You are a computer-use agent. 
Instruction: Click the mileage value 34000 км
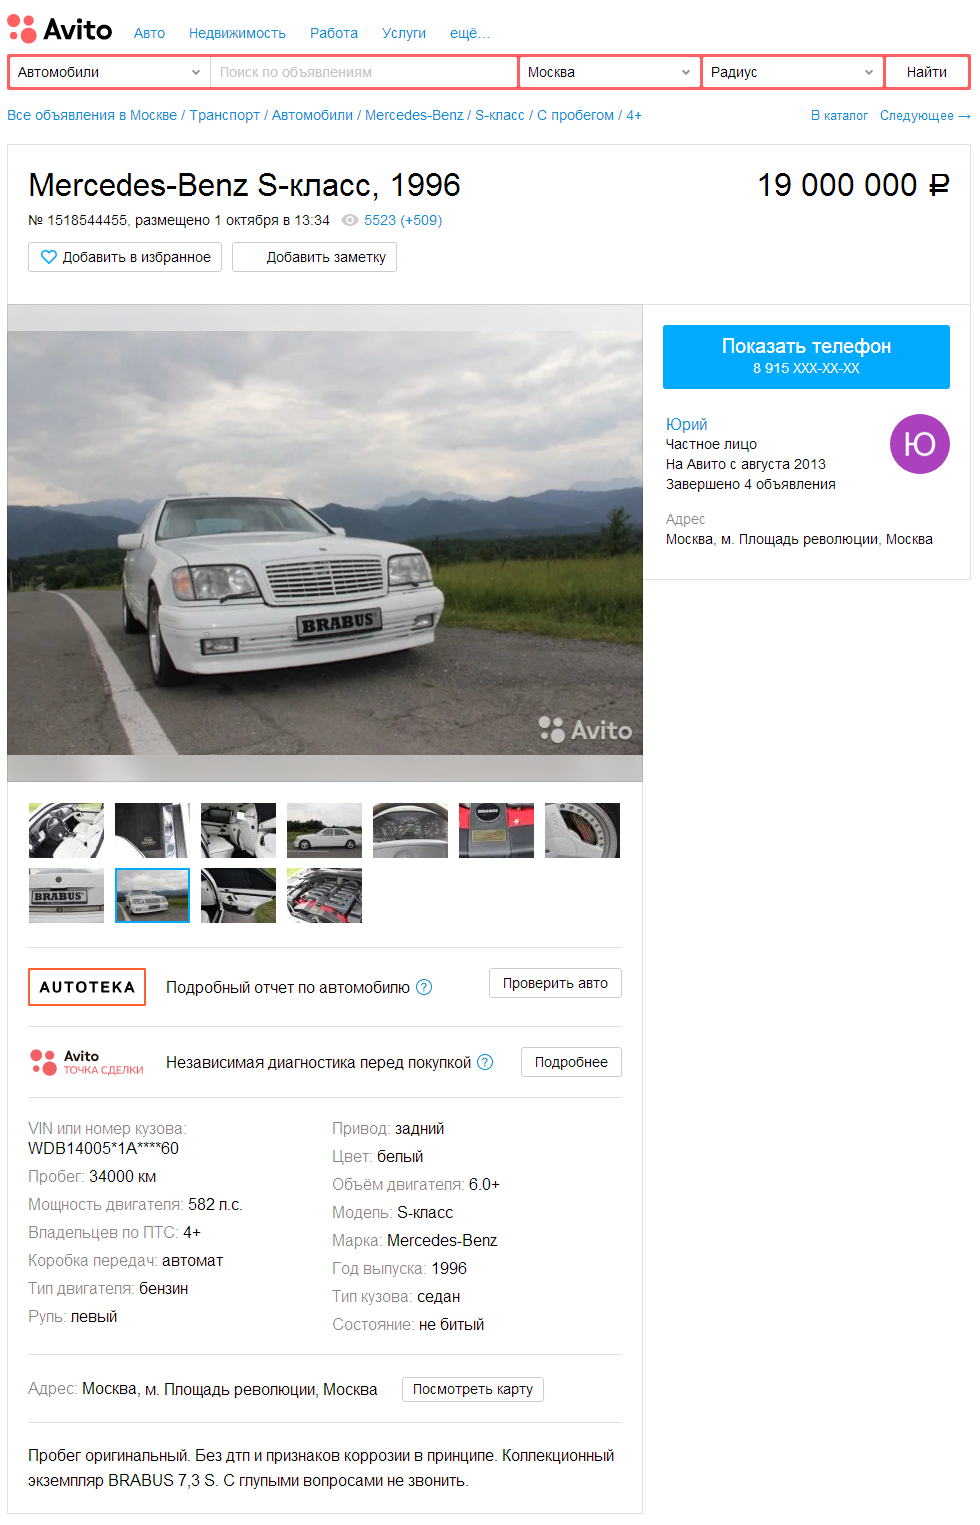pos(122,1176)
